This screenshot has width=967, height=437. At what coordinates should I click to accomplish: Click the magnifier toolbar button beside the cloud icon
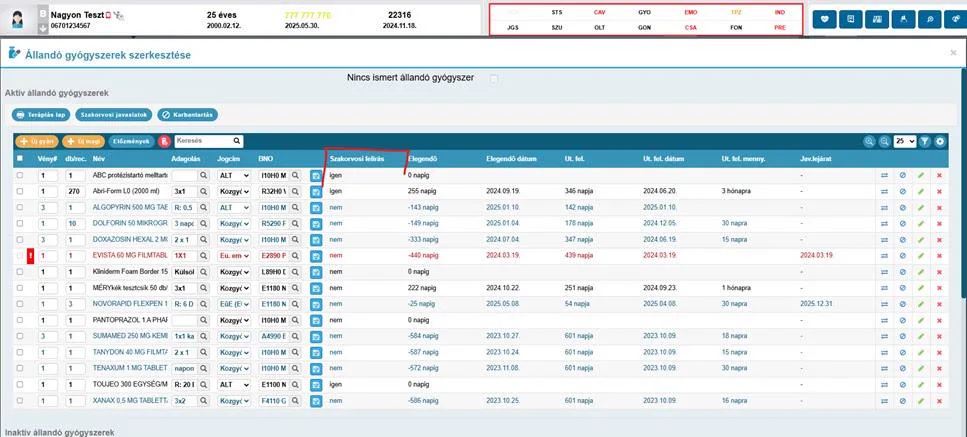pos(929,19)
